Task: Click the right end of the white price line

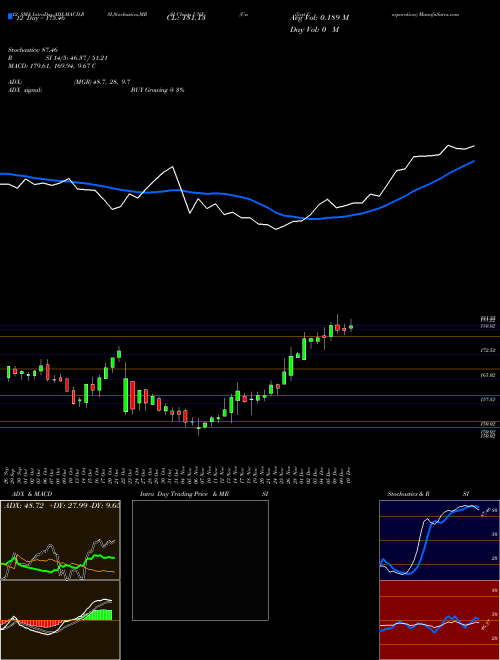Action: click(x=474, y=146)
